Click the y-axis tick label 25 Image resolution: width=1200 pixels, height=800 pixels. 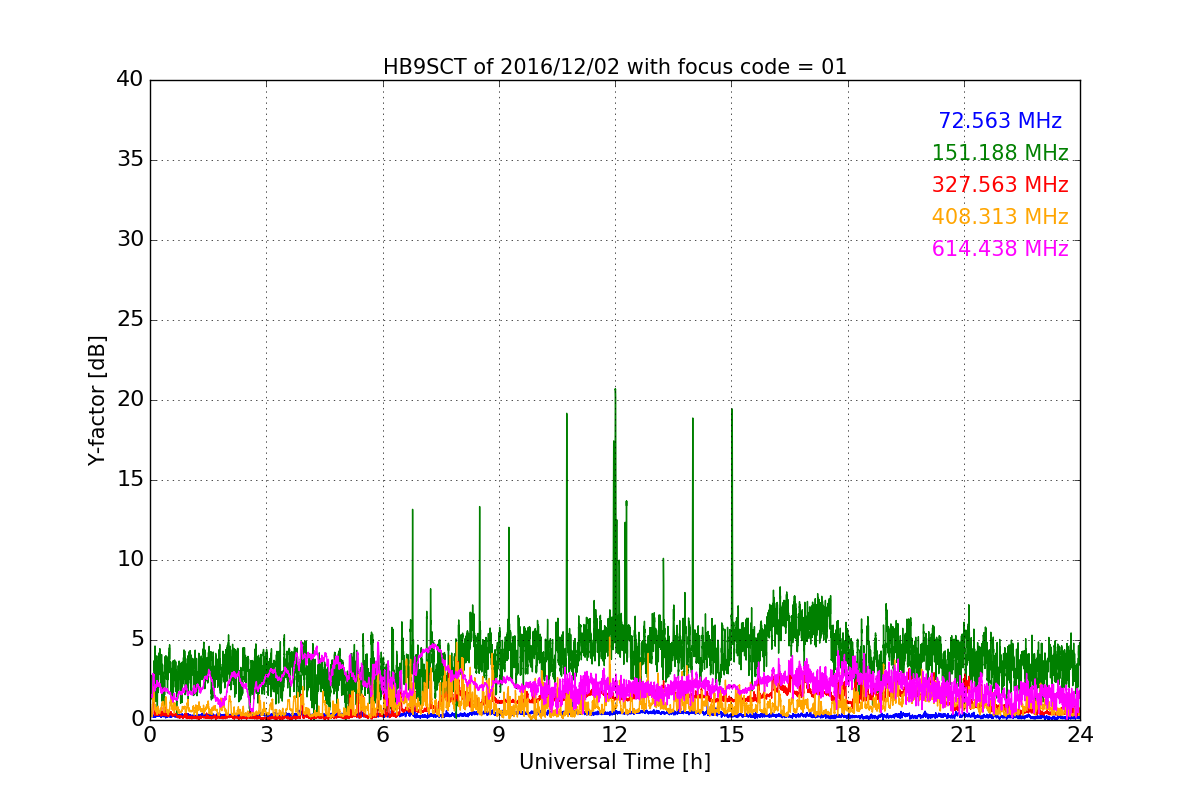130,320
